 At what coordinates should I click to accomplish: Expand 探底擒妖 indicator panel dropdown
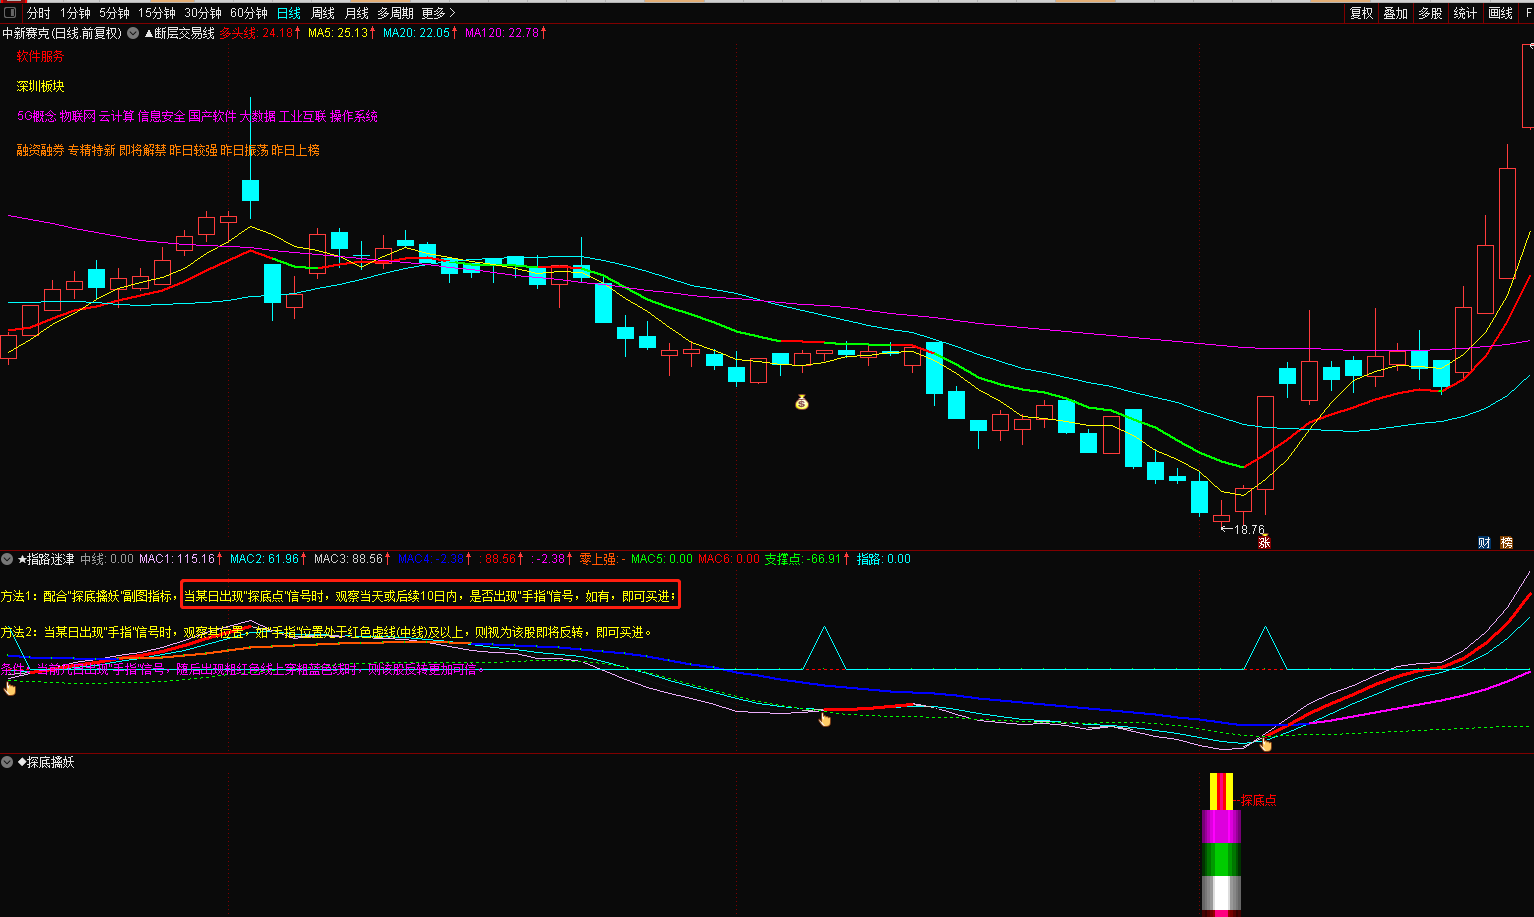coord(7,762)
